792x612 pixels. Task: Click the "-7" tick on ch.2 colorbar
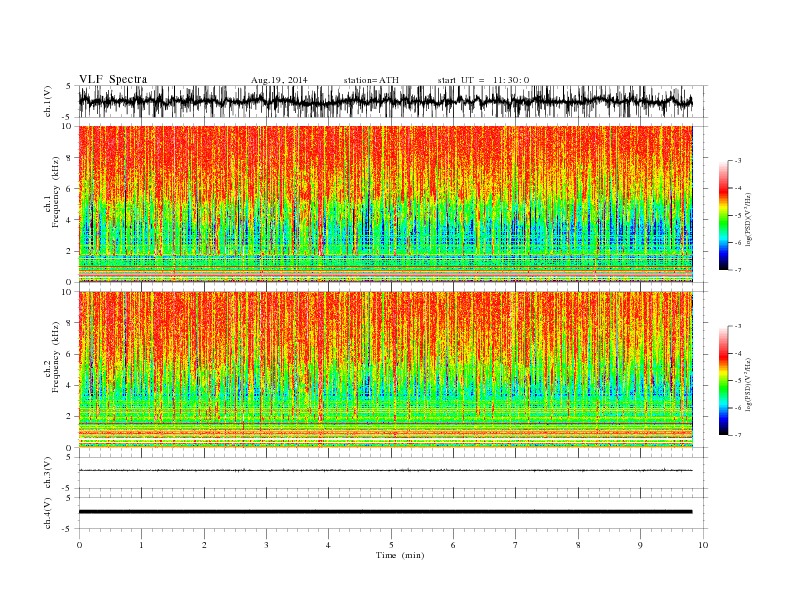737,435
